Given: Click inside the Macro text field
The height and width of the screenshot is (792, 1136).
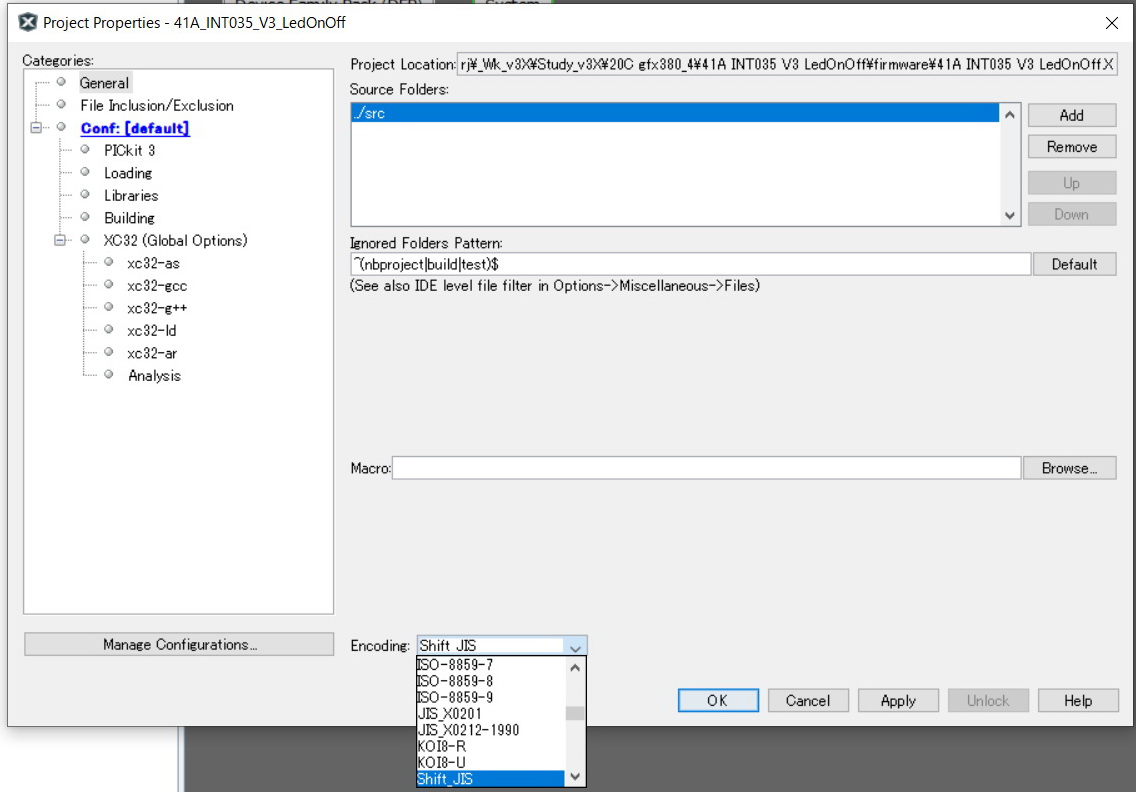Looking at the screenshot, I should click(705, 468).
